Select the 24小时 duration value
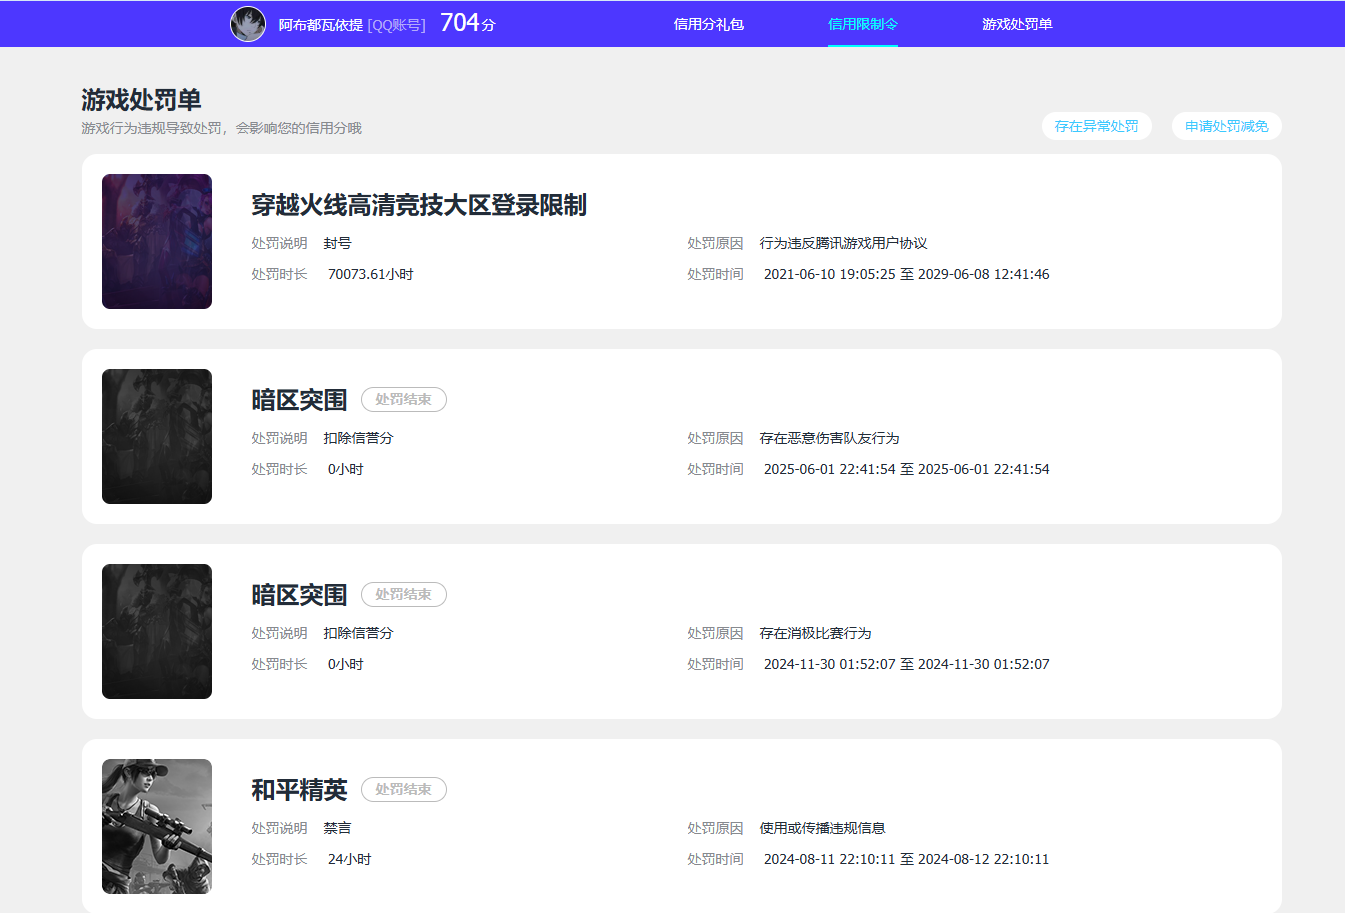The width and height of the screenshot is (1345, 913). tap(350, 859)
